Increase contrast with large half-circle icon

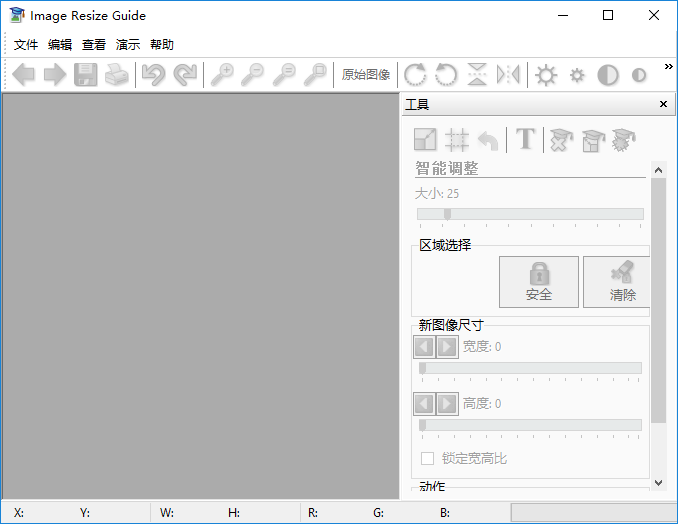point(608,75)
